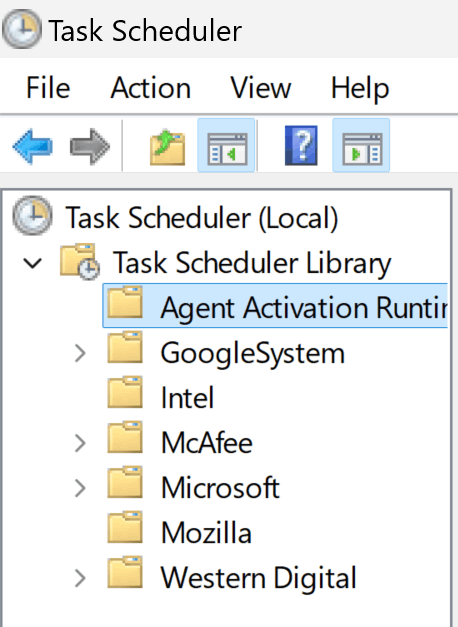Select the Mozilla tree item
This screenshot has height=627, width=458.
pos(206,533)
